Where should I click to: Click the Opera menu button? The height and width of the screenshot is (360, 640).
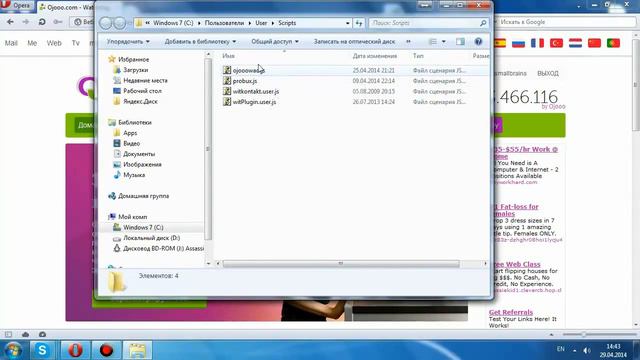click(x=17, y=5)
